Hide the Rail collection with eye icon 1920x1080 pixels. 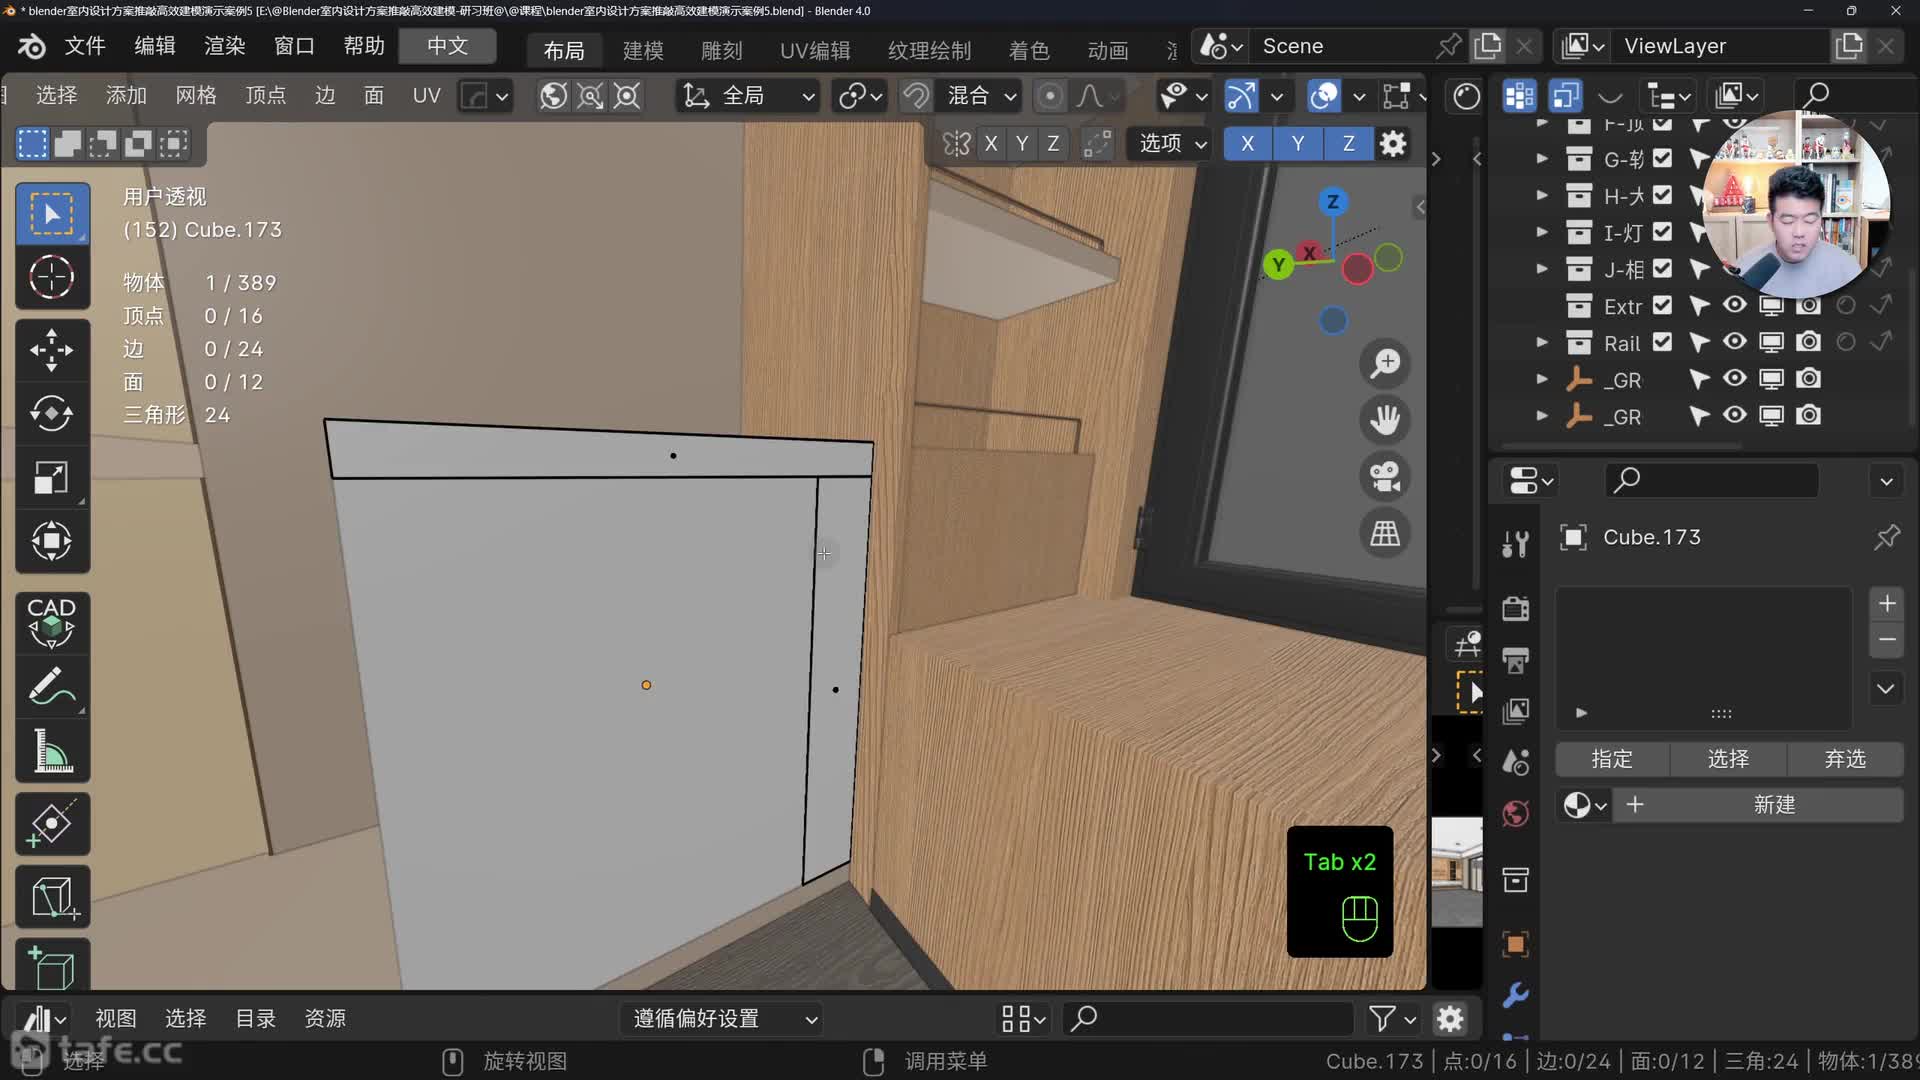tap(1735, 342)
